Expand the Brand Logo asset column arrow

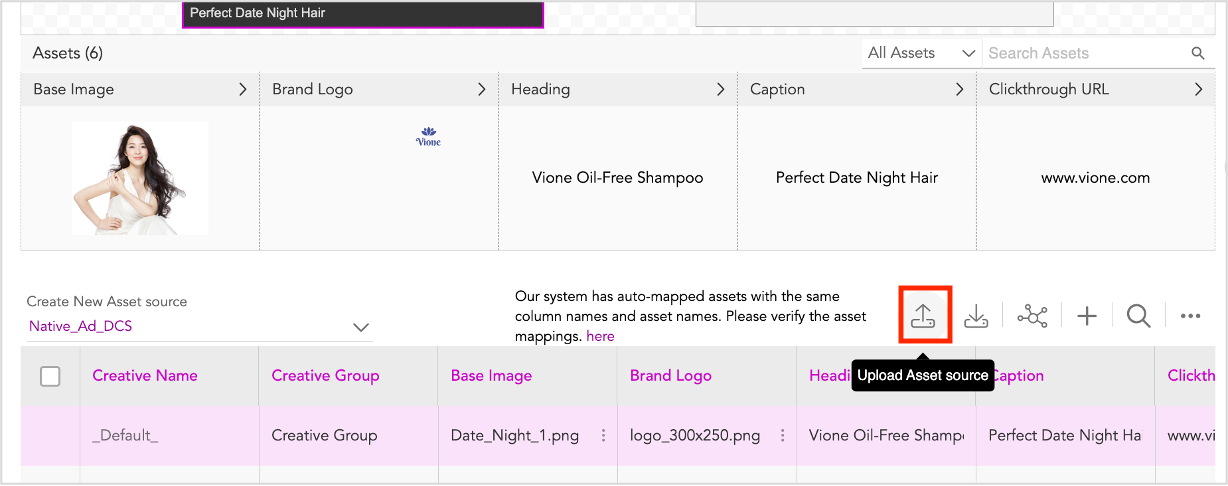click(481, 90)
